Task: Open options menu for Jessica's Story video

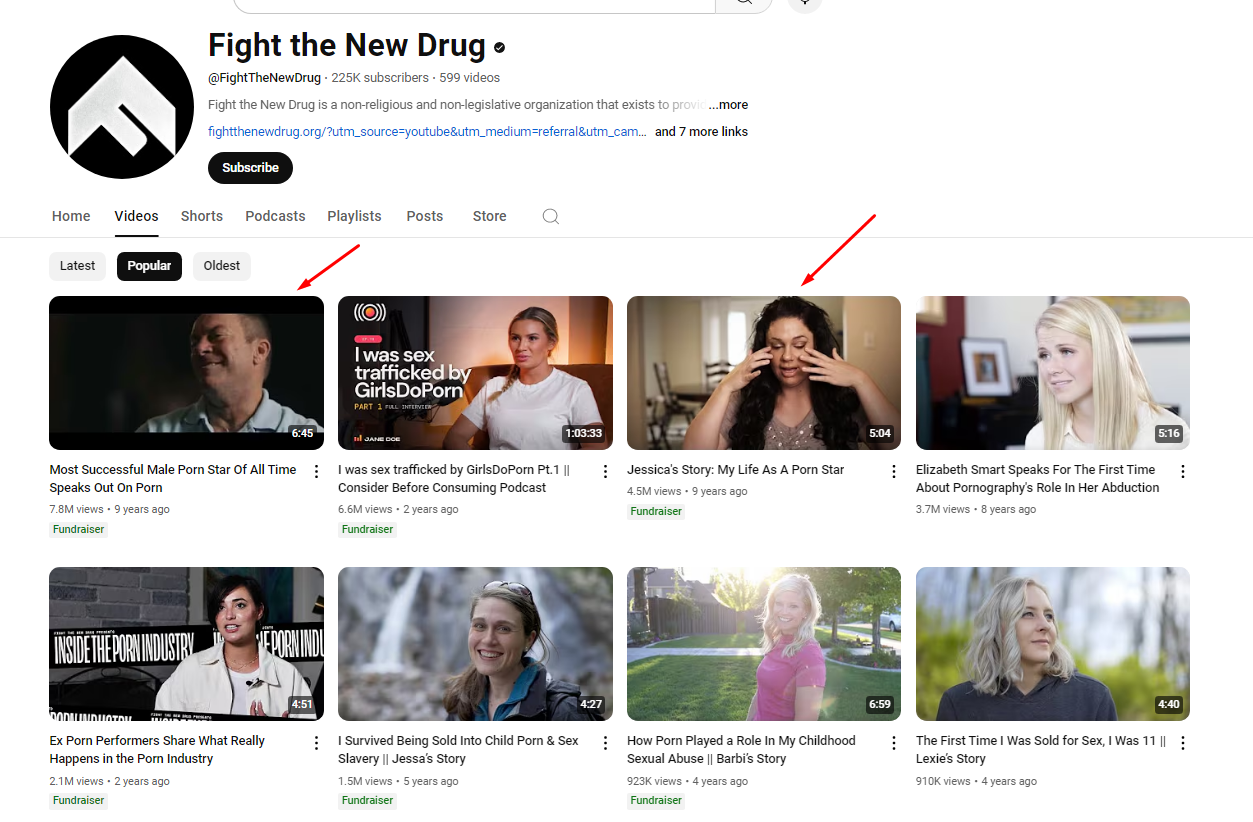Action: pyautogui.click(x=894, y=471)
